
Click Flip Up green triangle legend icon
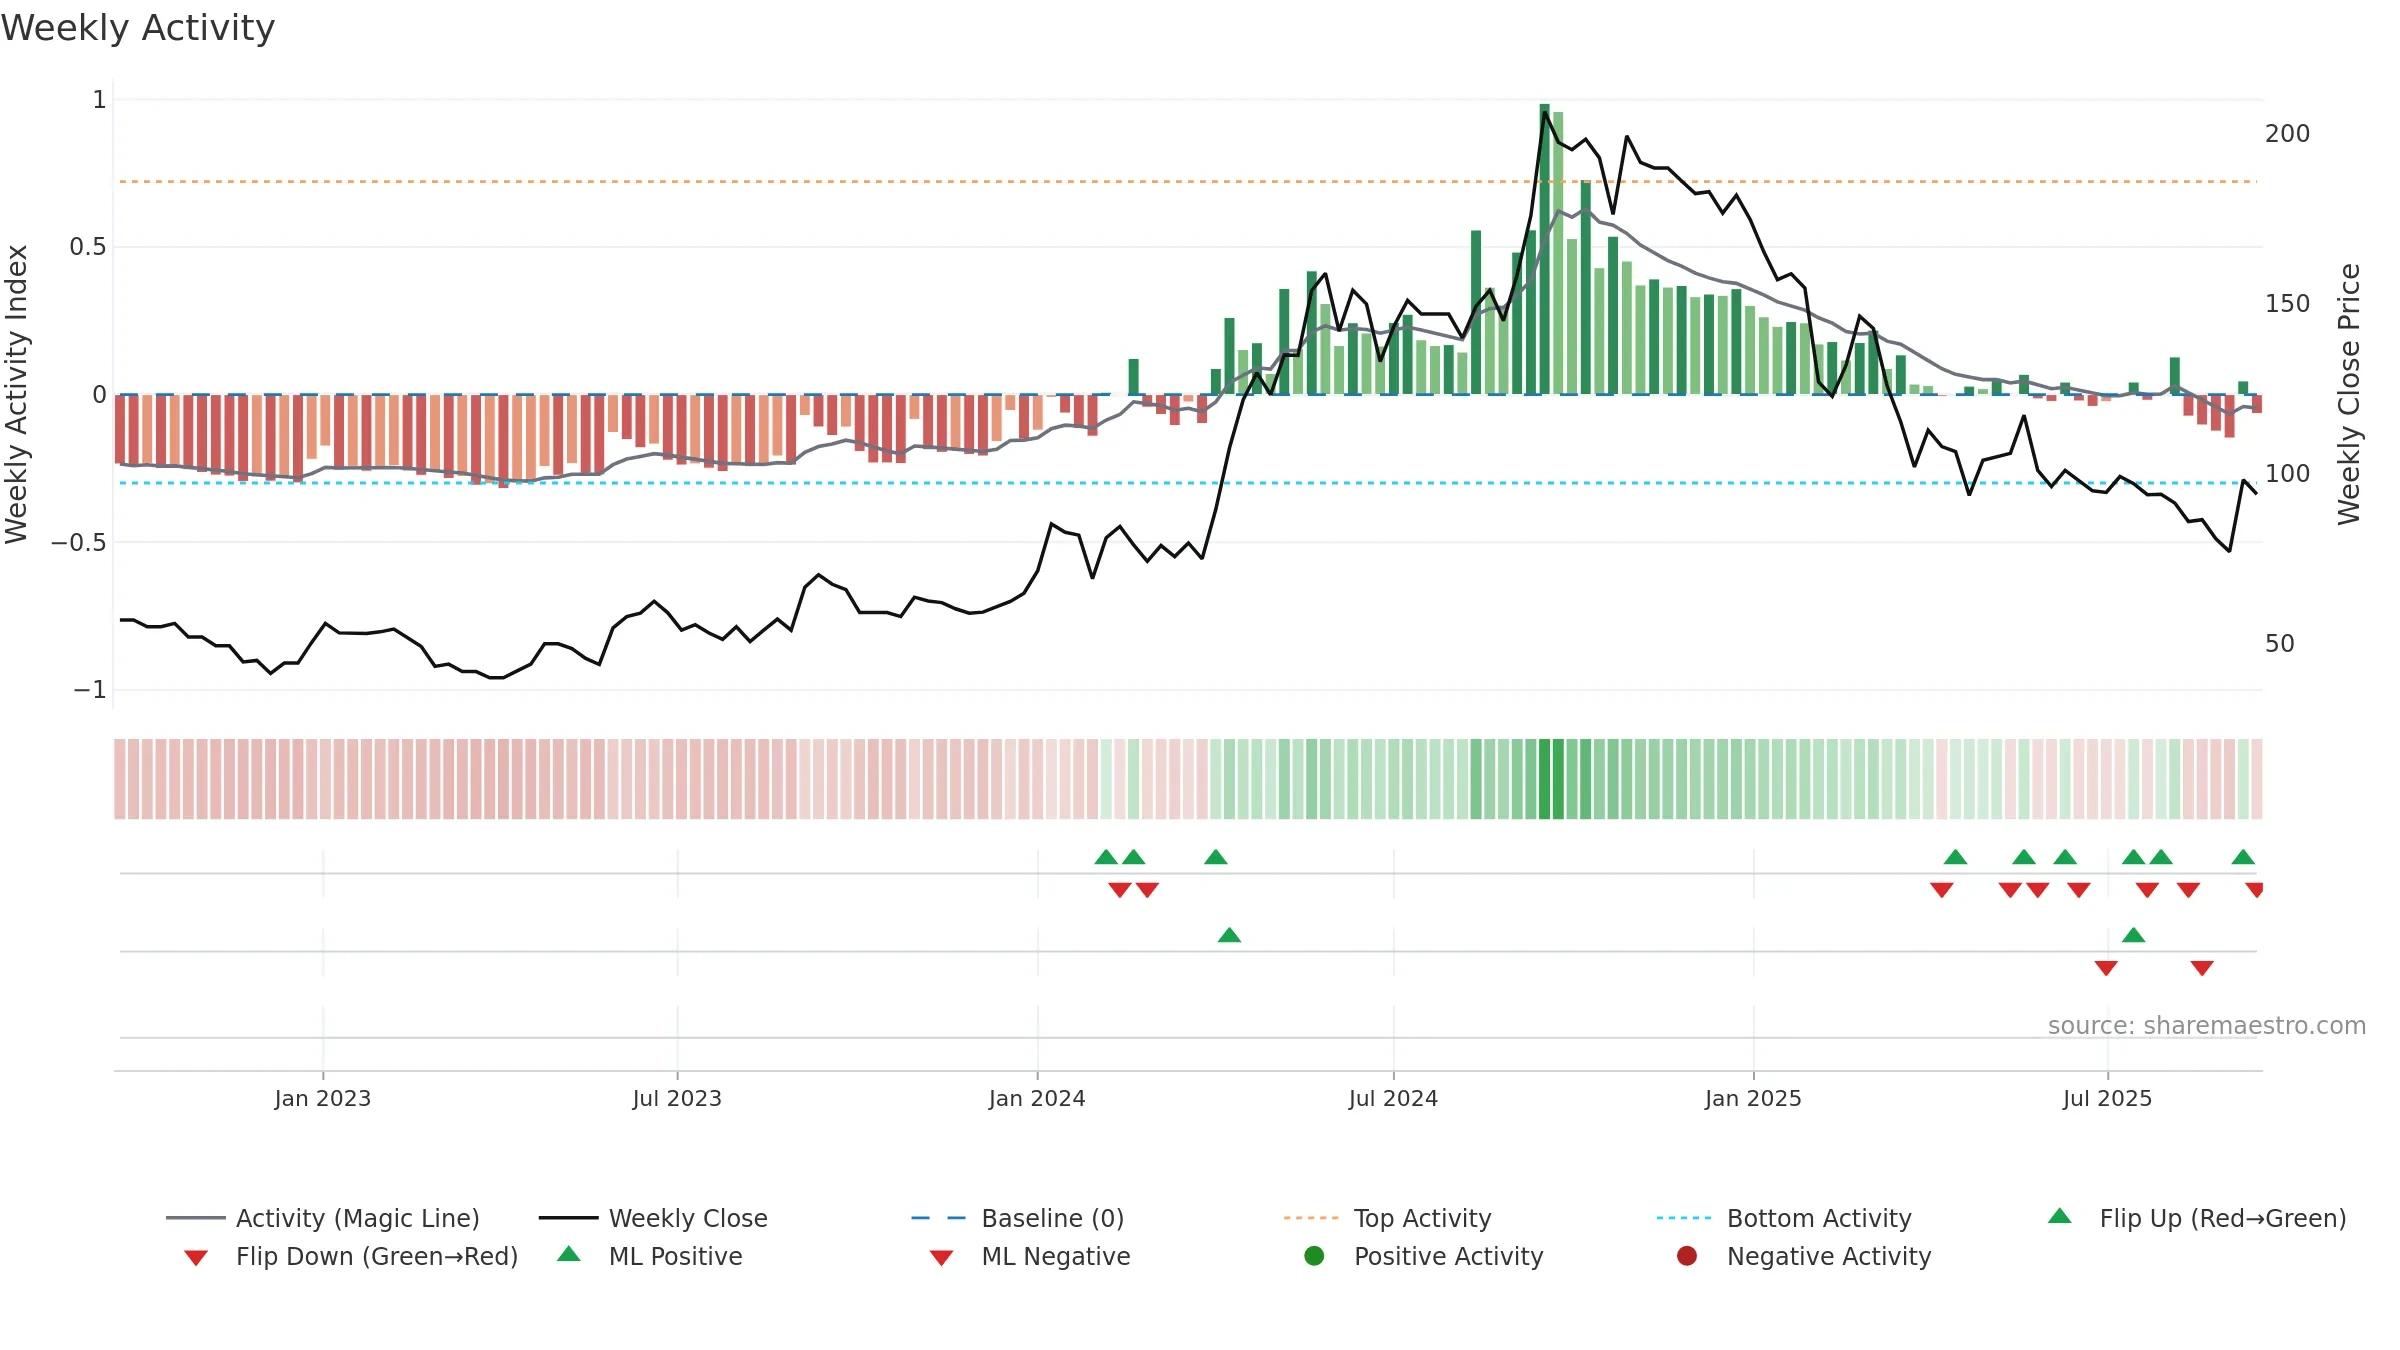click(2060, 1216)
